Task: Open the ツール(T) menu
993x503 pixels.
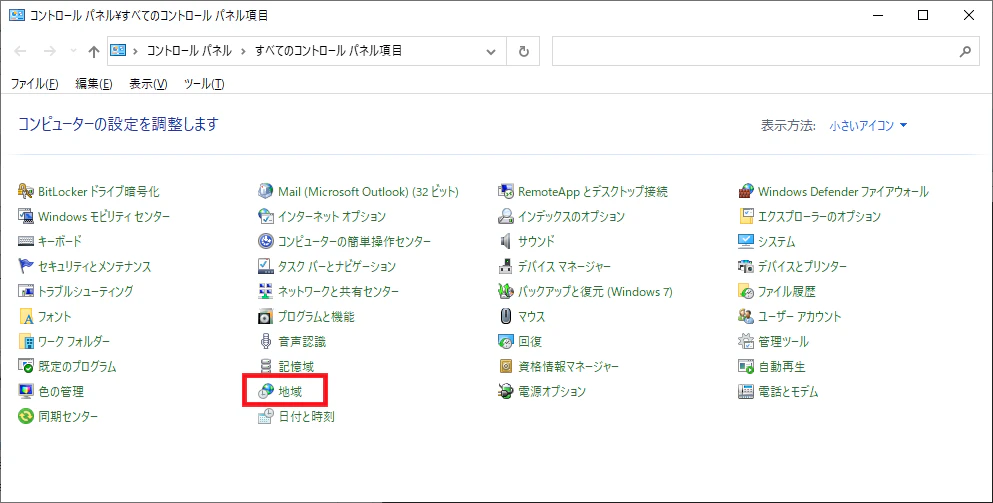Action: [204, 84]
